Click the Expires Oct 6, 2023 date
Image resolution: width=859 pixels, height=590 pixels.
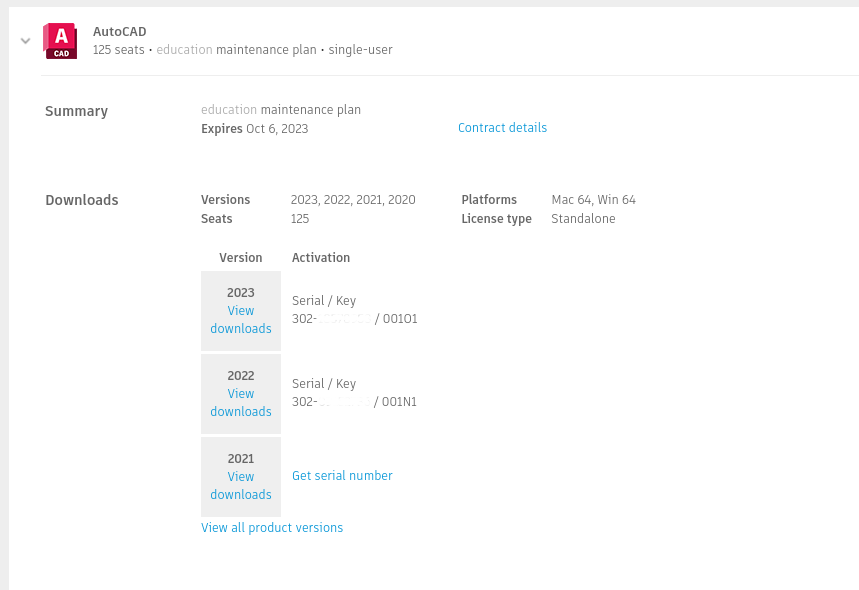point(254,129)
